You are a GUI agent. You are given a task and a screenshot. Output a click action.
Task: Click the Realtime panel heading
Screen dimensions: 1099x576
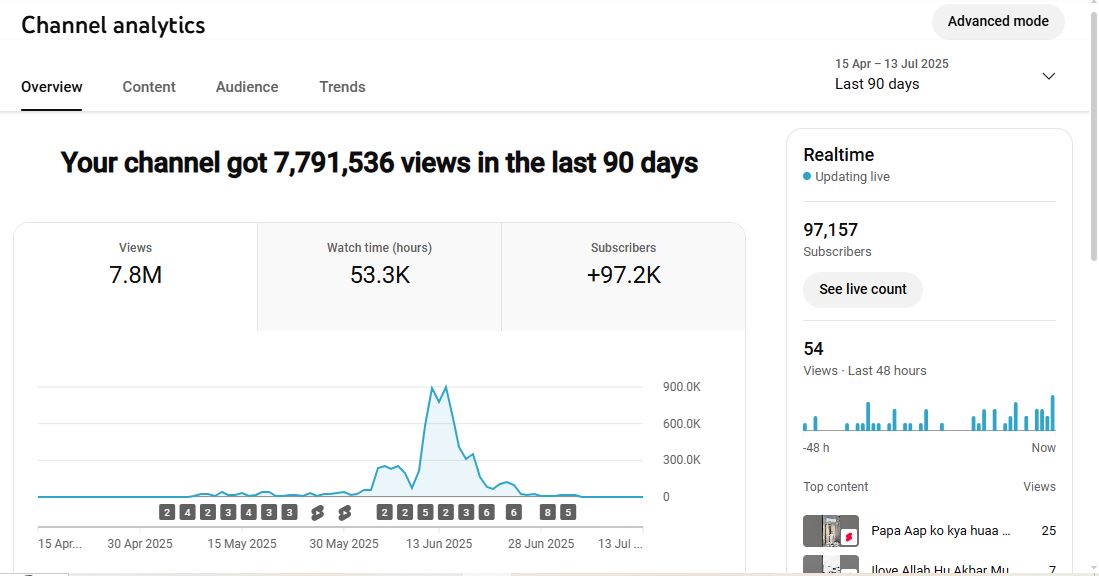(838, 155)
